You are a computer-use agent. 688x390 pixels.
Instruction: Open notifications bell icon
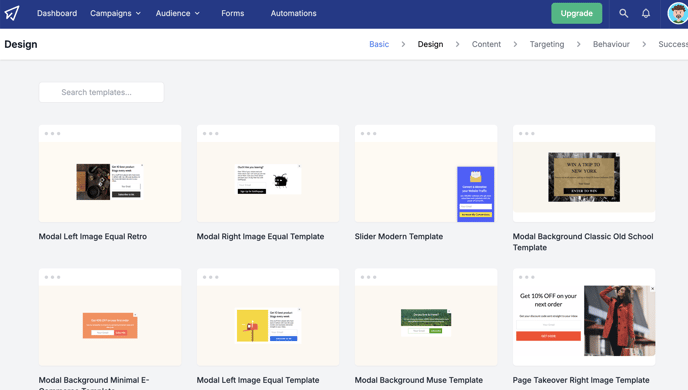pos(646,13)
